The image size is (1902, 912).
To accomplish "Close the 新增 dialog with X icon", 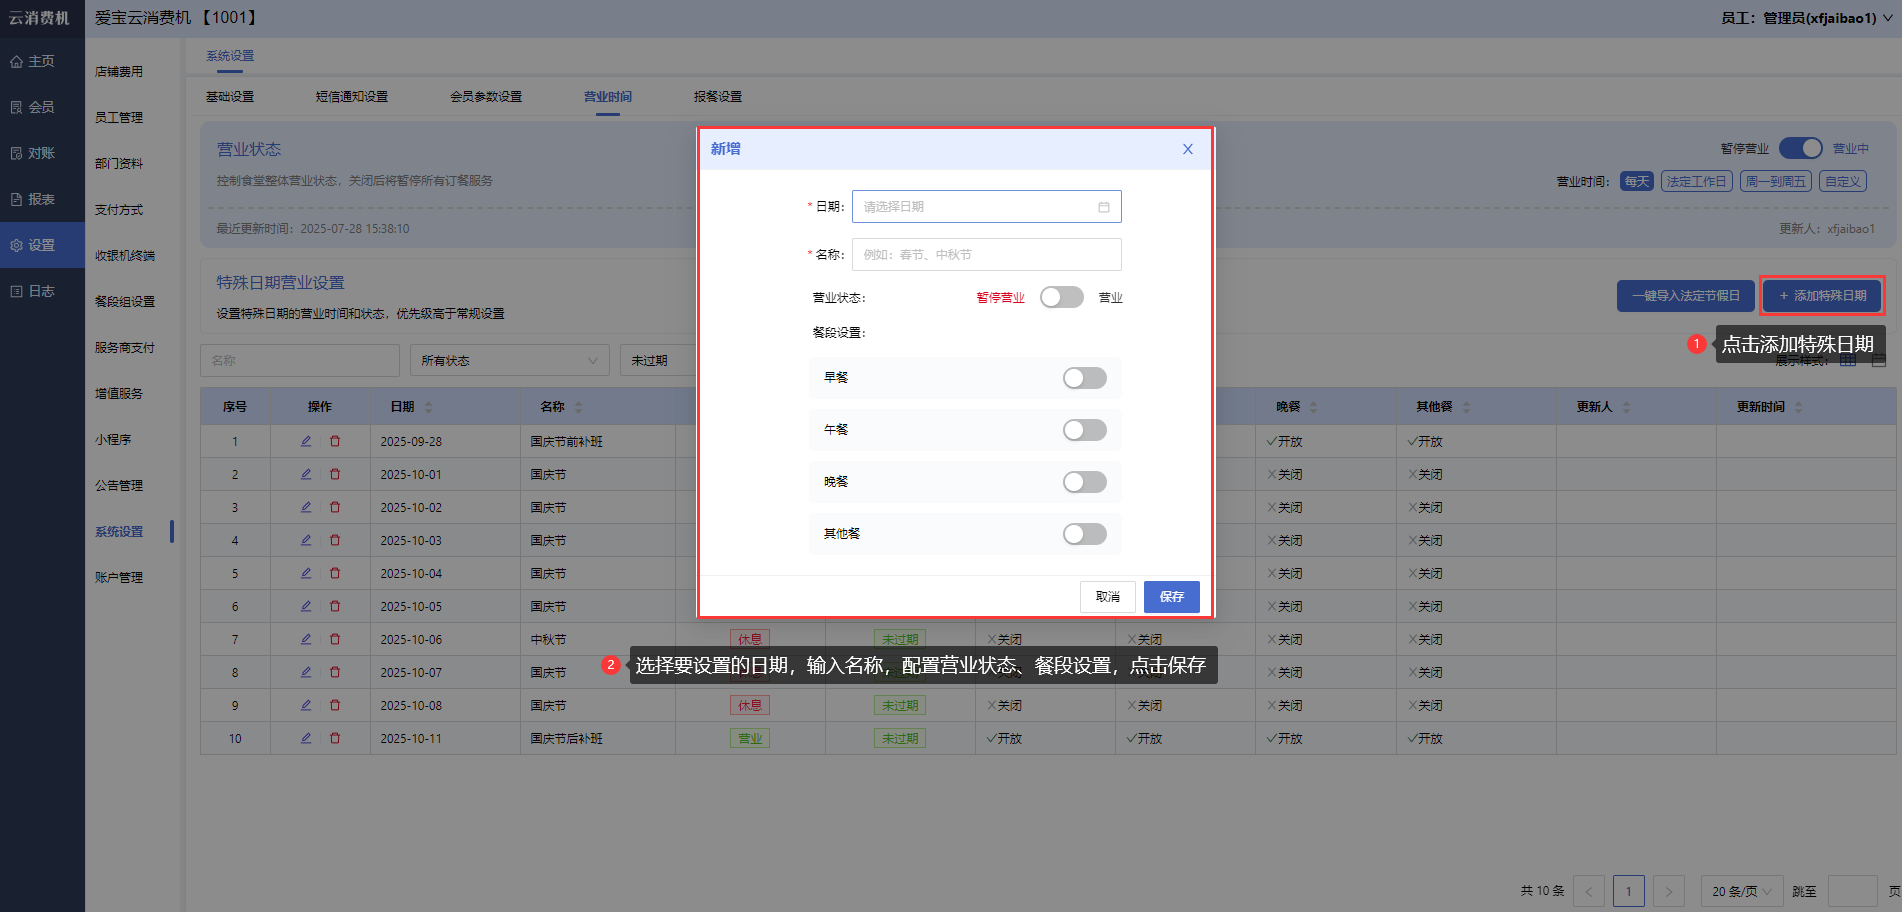I will (x=1187, y=149).
